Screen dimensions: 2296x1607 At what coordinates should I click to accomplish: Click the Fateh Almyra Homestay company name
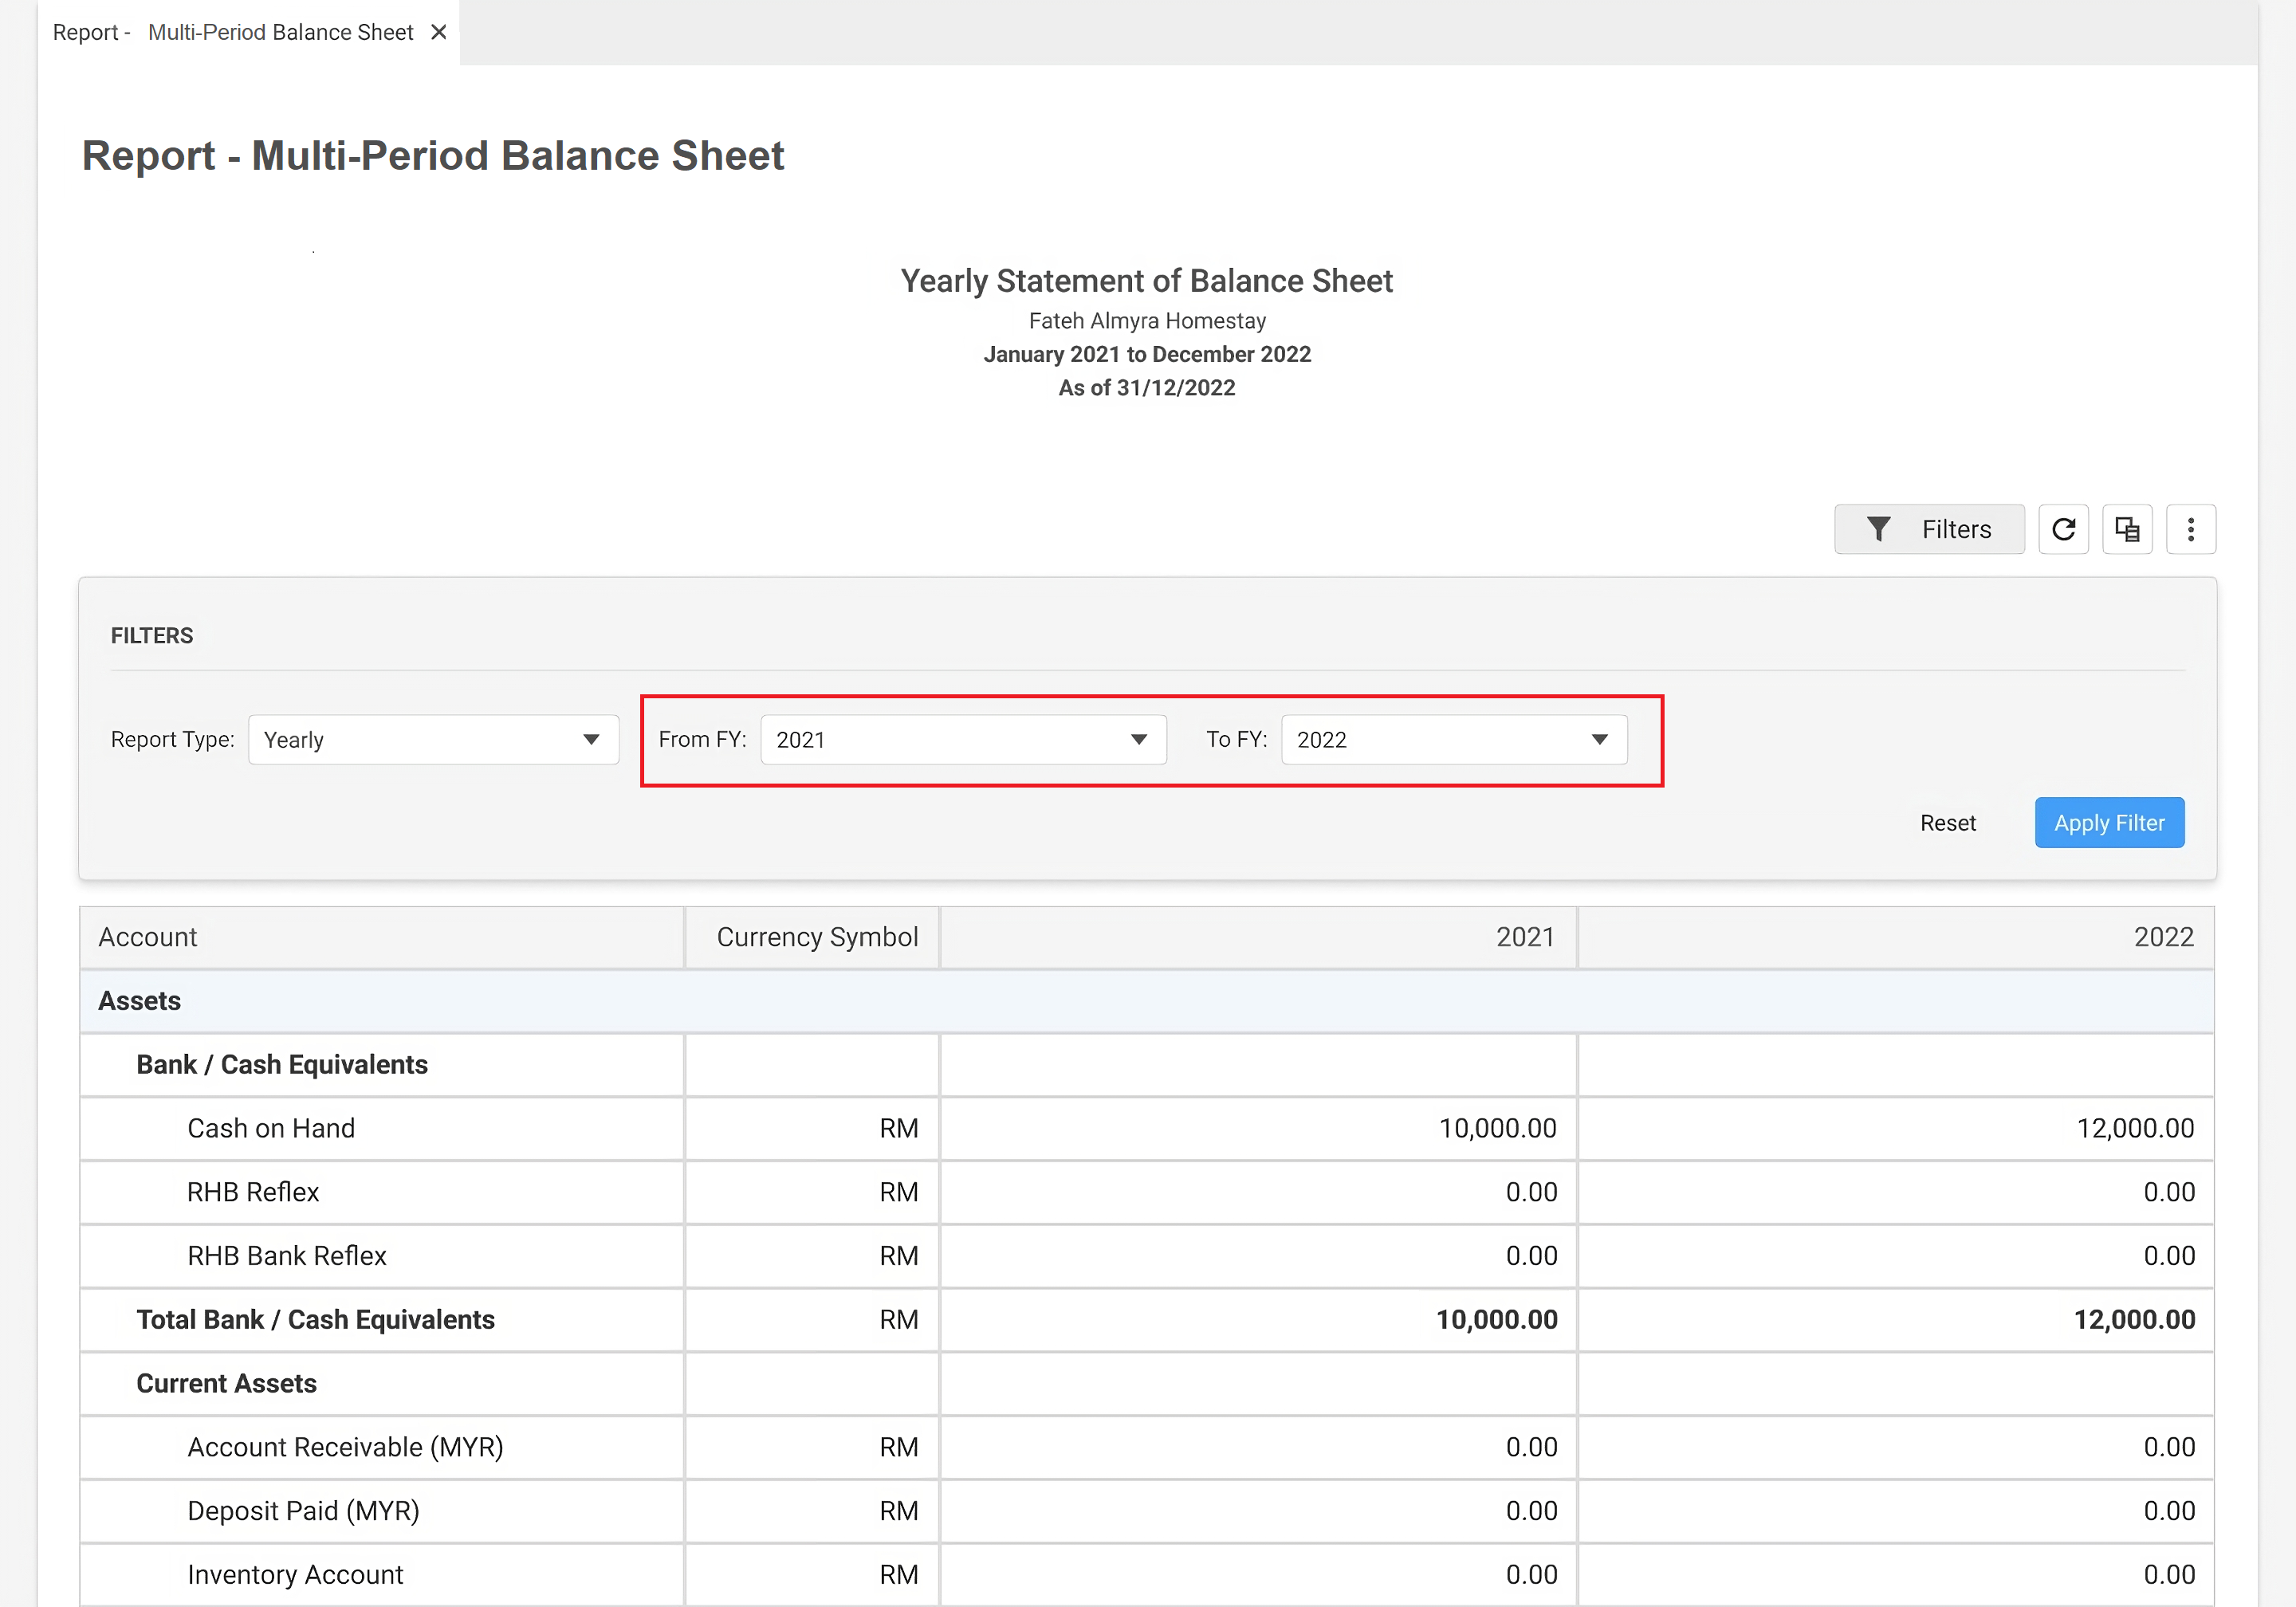pos(1147,321)
